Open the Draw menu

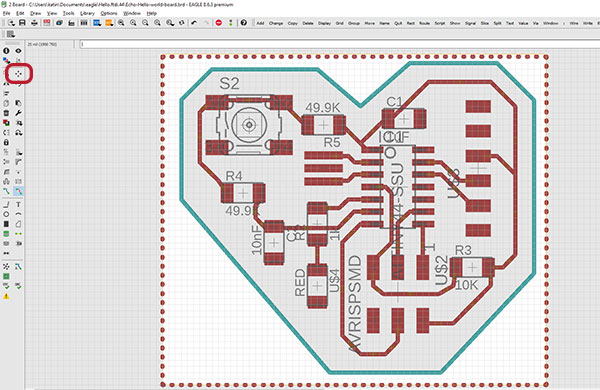(36, 13)
